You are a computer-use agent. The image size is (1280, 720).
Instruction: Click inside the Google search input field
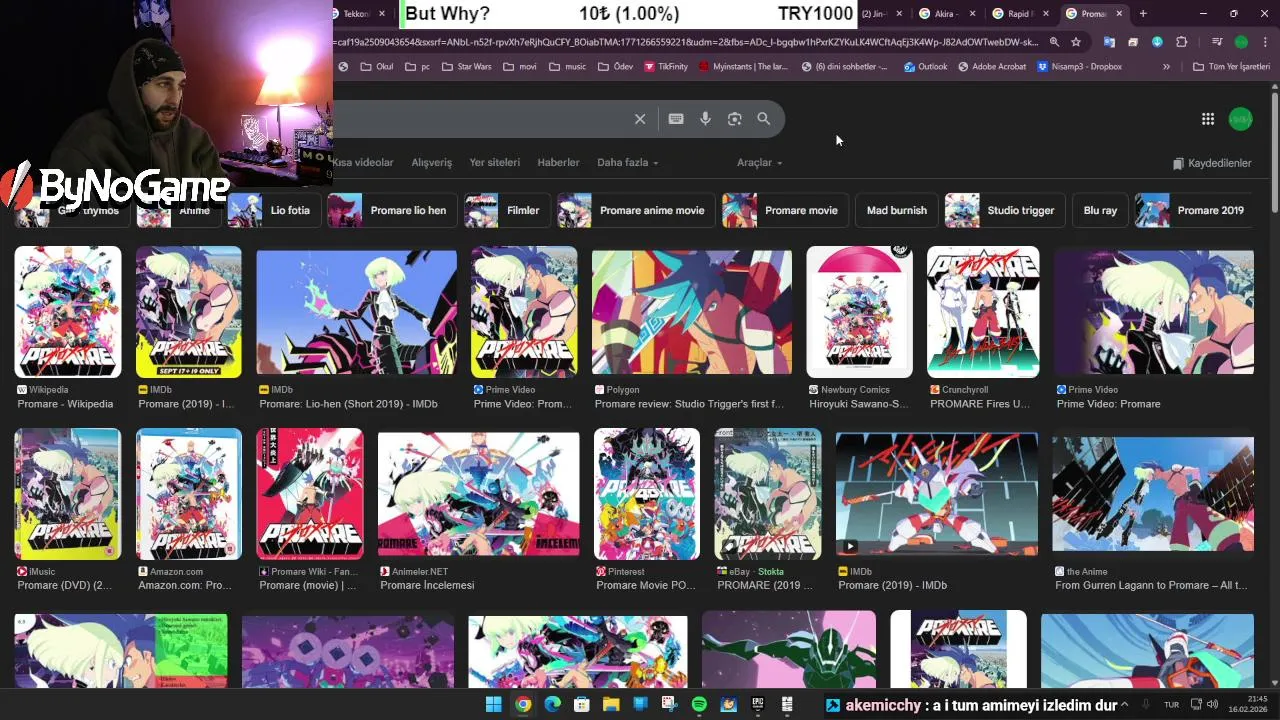480,119
